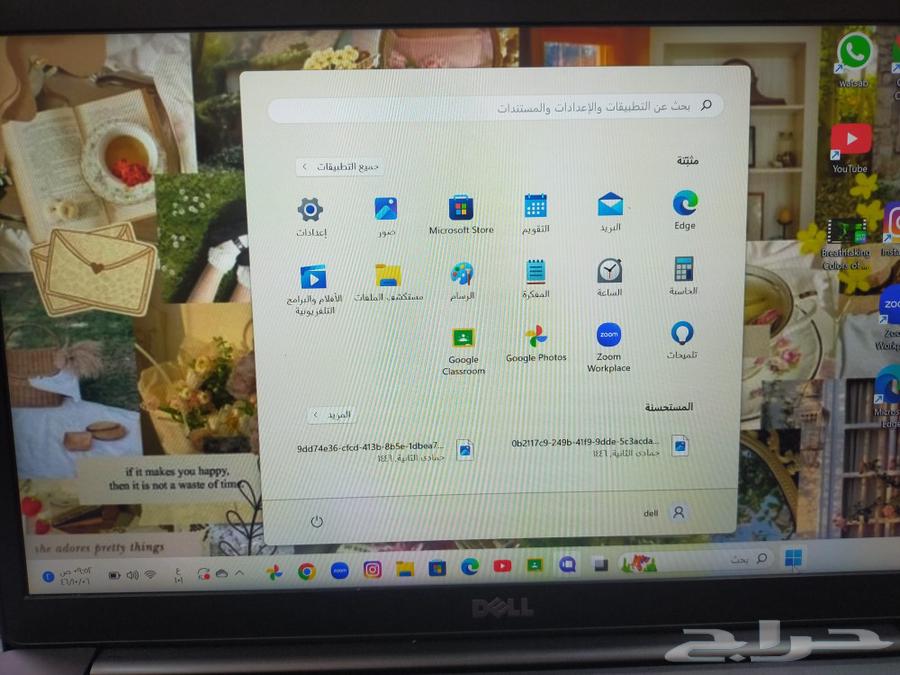900x675 pixels.
Task: Open Google Photos on taskbar
Action: [274, 572]
